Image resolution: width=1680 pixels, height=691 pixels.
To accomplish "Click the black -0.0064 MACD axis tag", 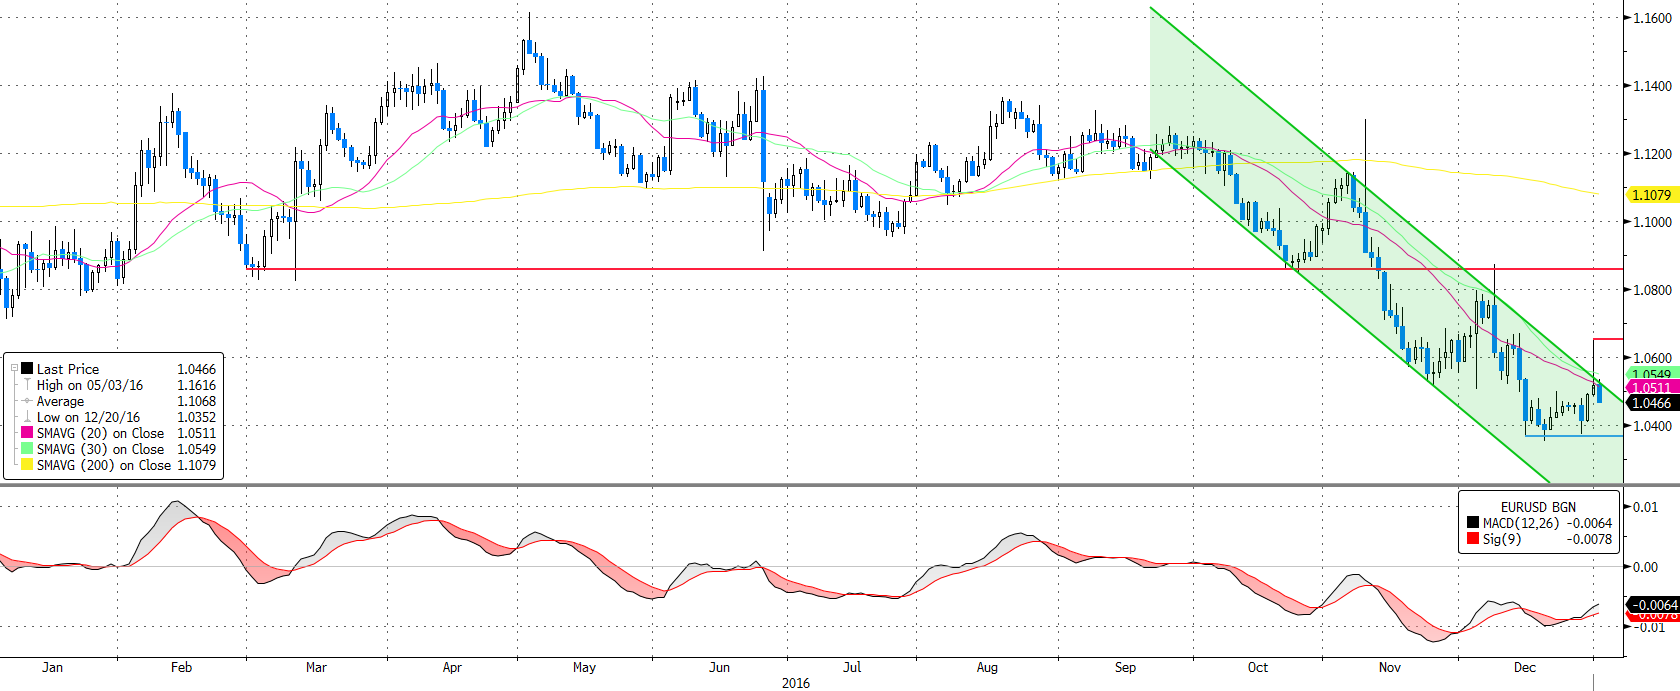I will (1654, 605).
